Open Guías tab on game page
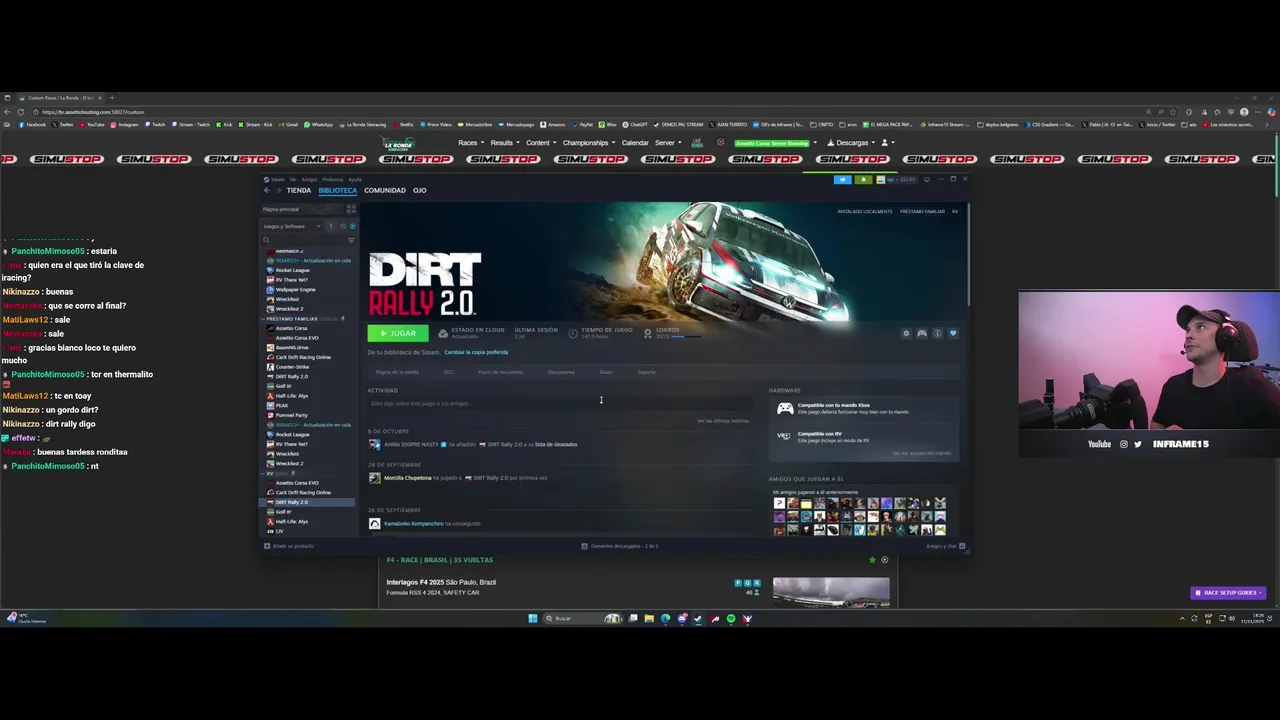1280x720 pixels. pos(606,372)
